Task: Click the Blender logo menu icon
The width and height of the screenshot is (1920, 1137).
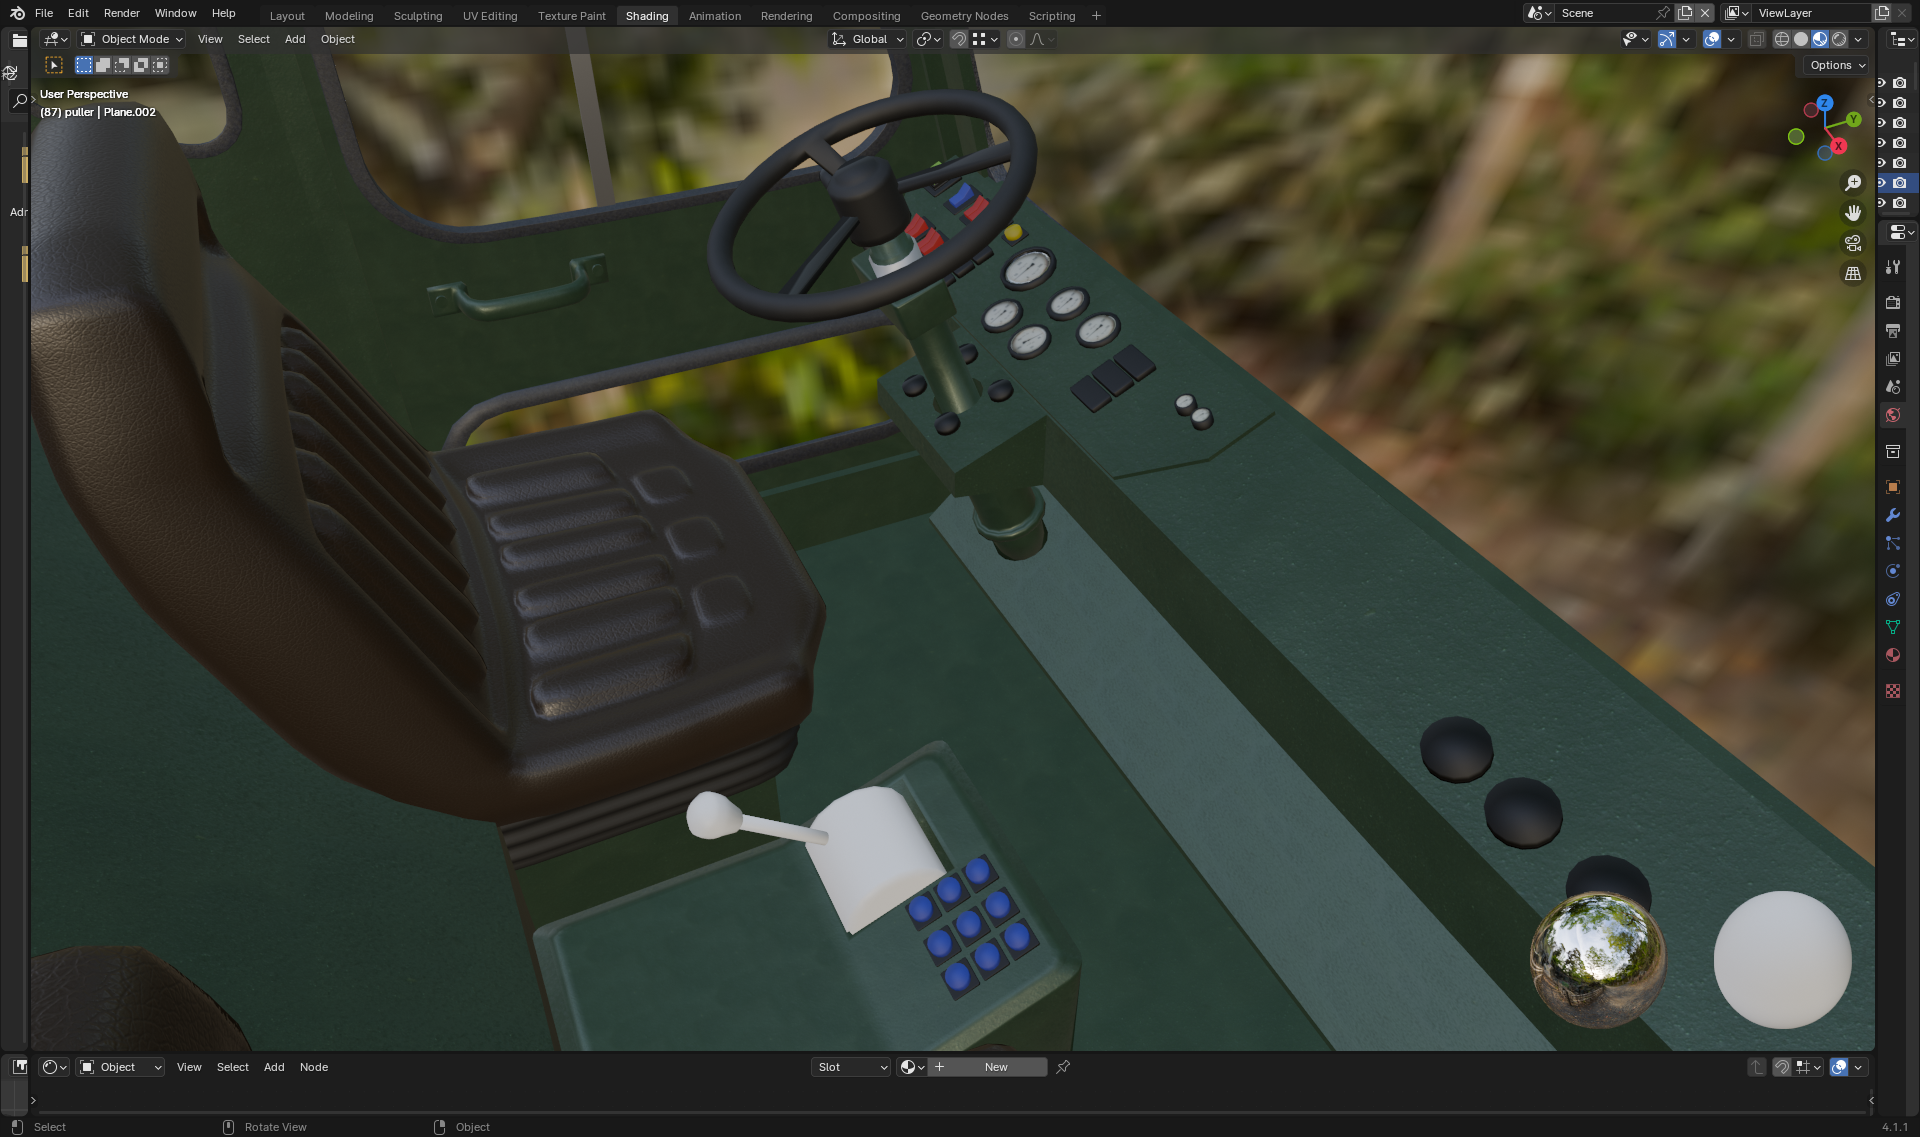Action: (17, 13)
